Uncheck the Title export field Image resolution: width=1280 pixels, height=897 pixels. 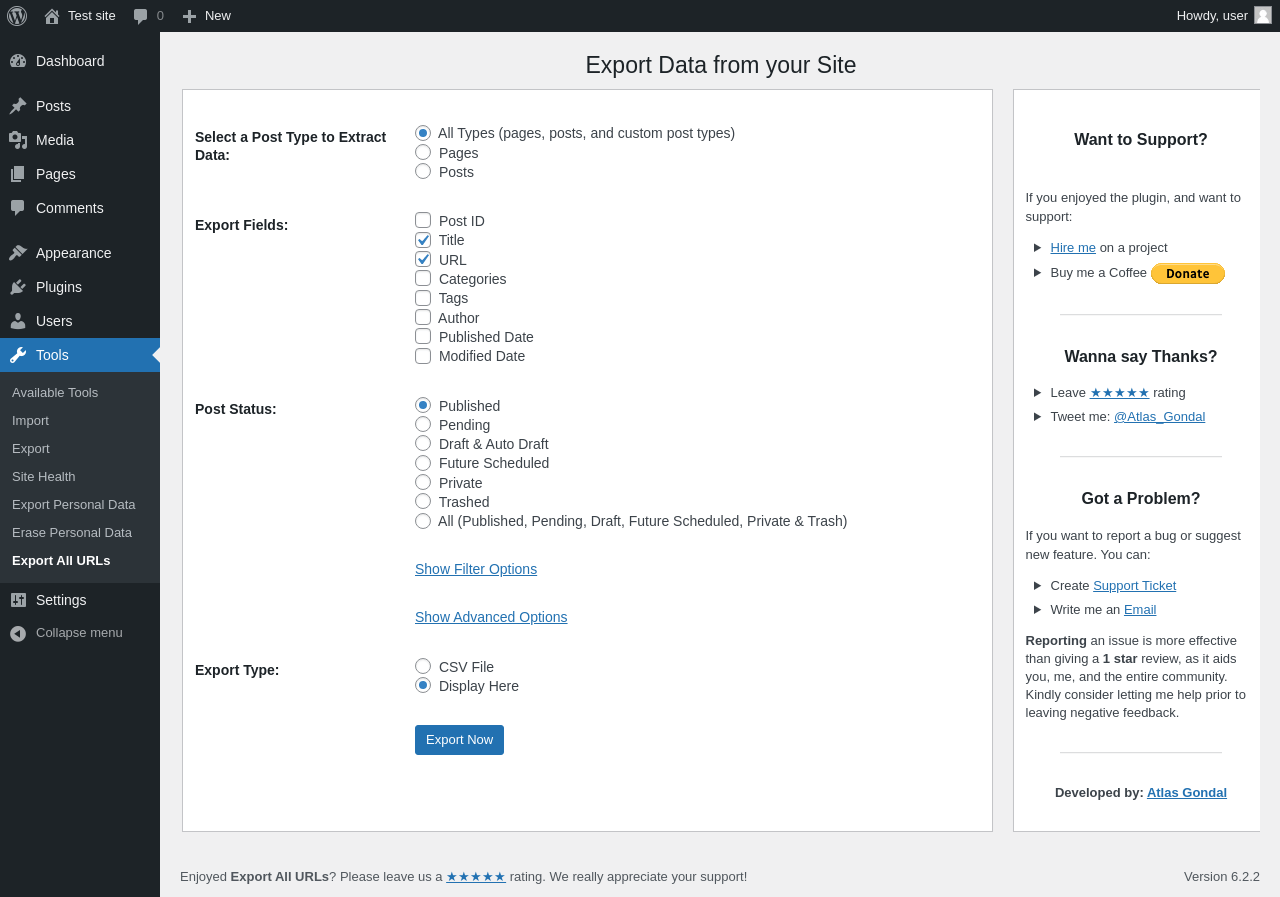423,240
